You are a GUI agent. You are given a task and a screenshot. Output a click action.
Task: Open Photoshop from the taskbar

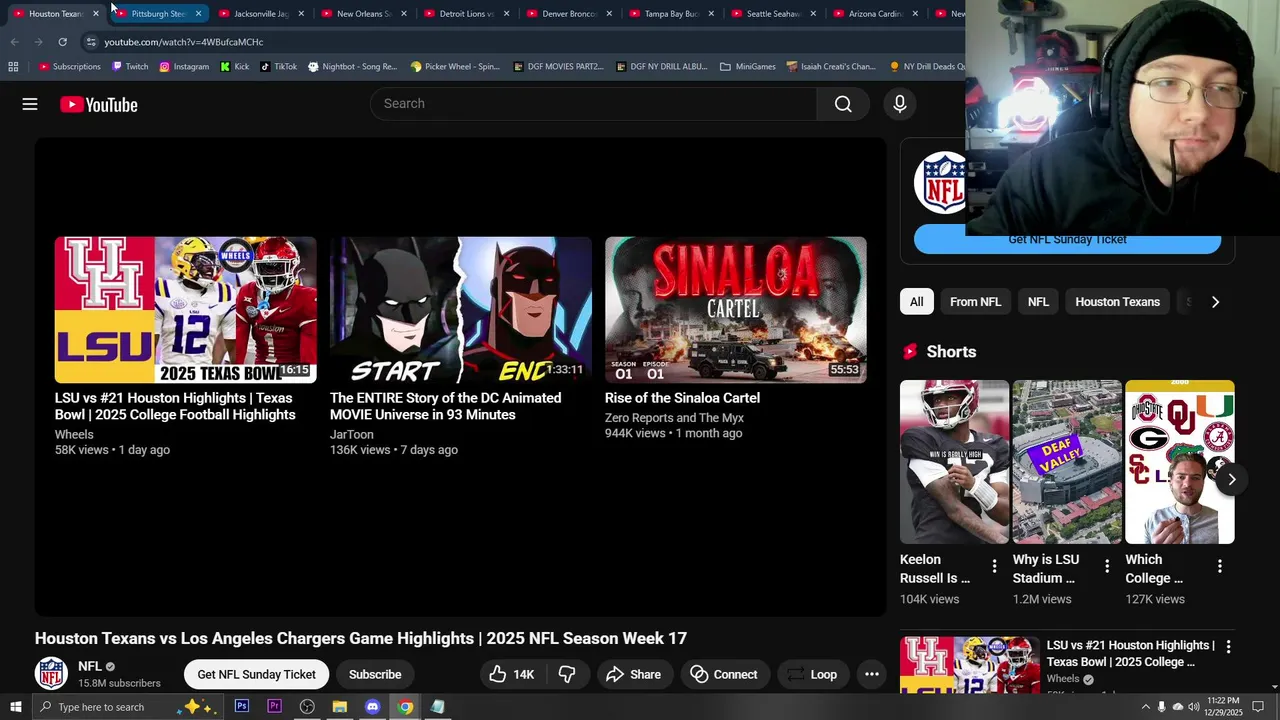[242, 707]
